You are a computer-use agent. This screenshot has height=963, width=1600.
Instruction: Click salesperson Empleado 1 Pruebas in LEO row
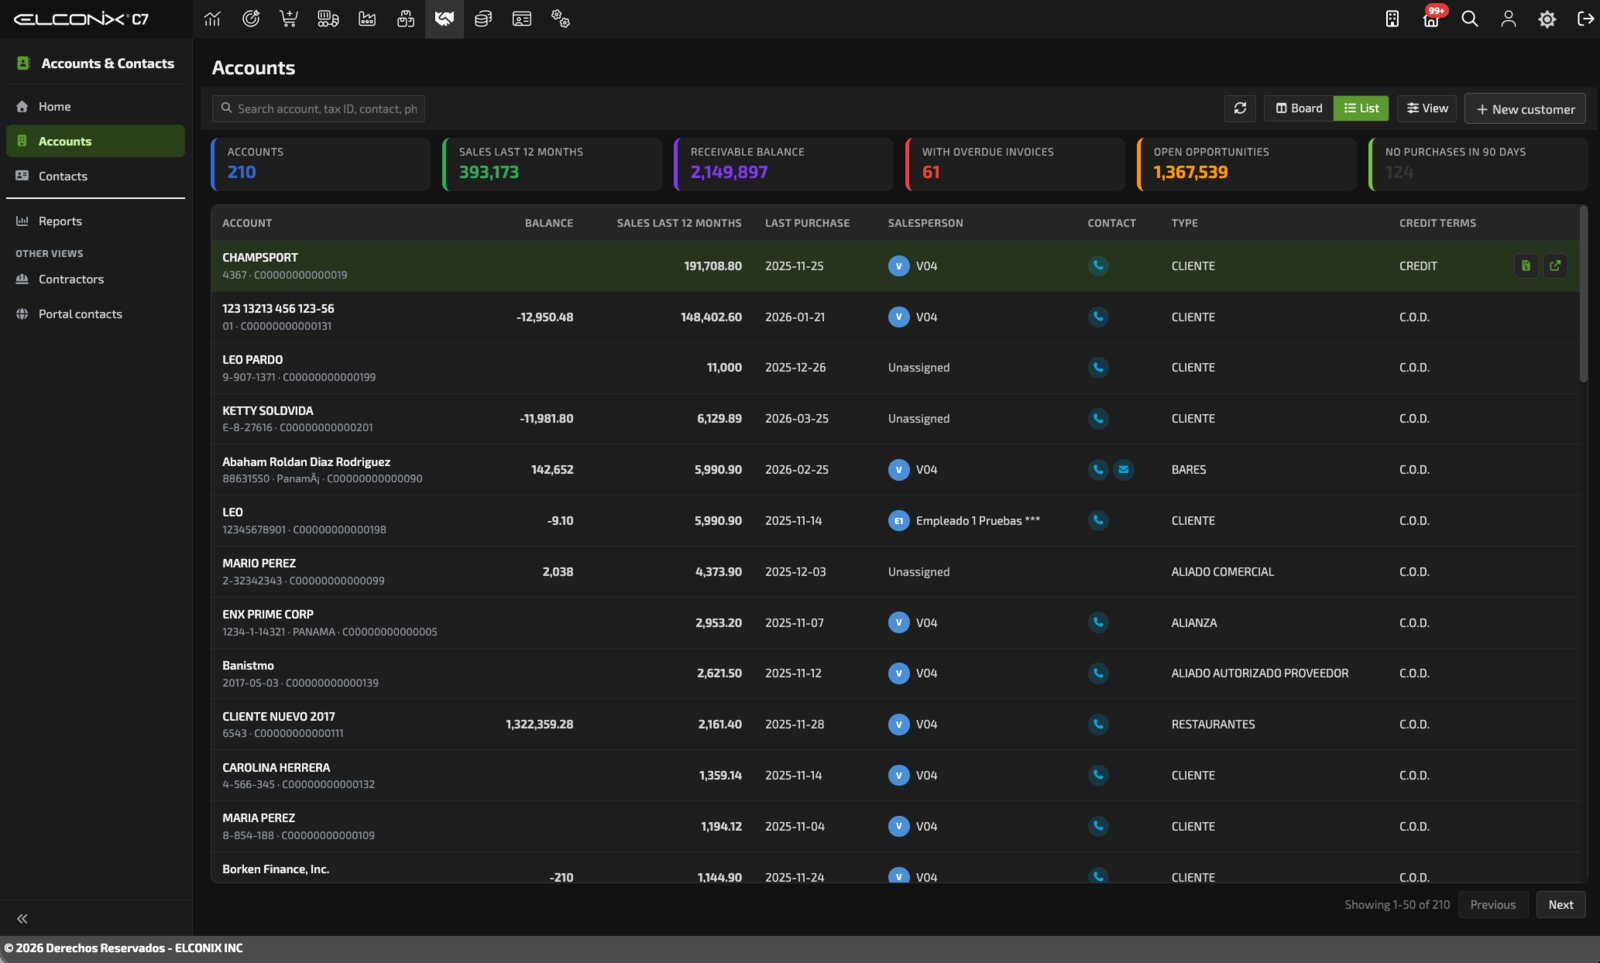pos(964,521)
